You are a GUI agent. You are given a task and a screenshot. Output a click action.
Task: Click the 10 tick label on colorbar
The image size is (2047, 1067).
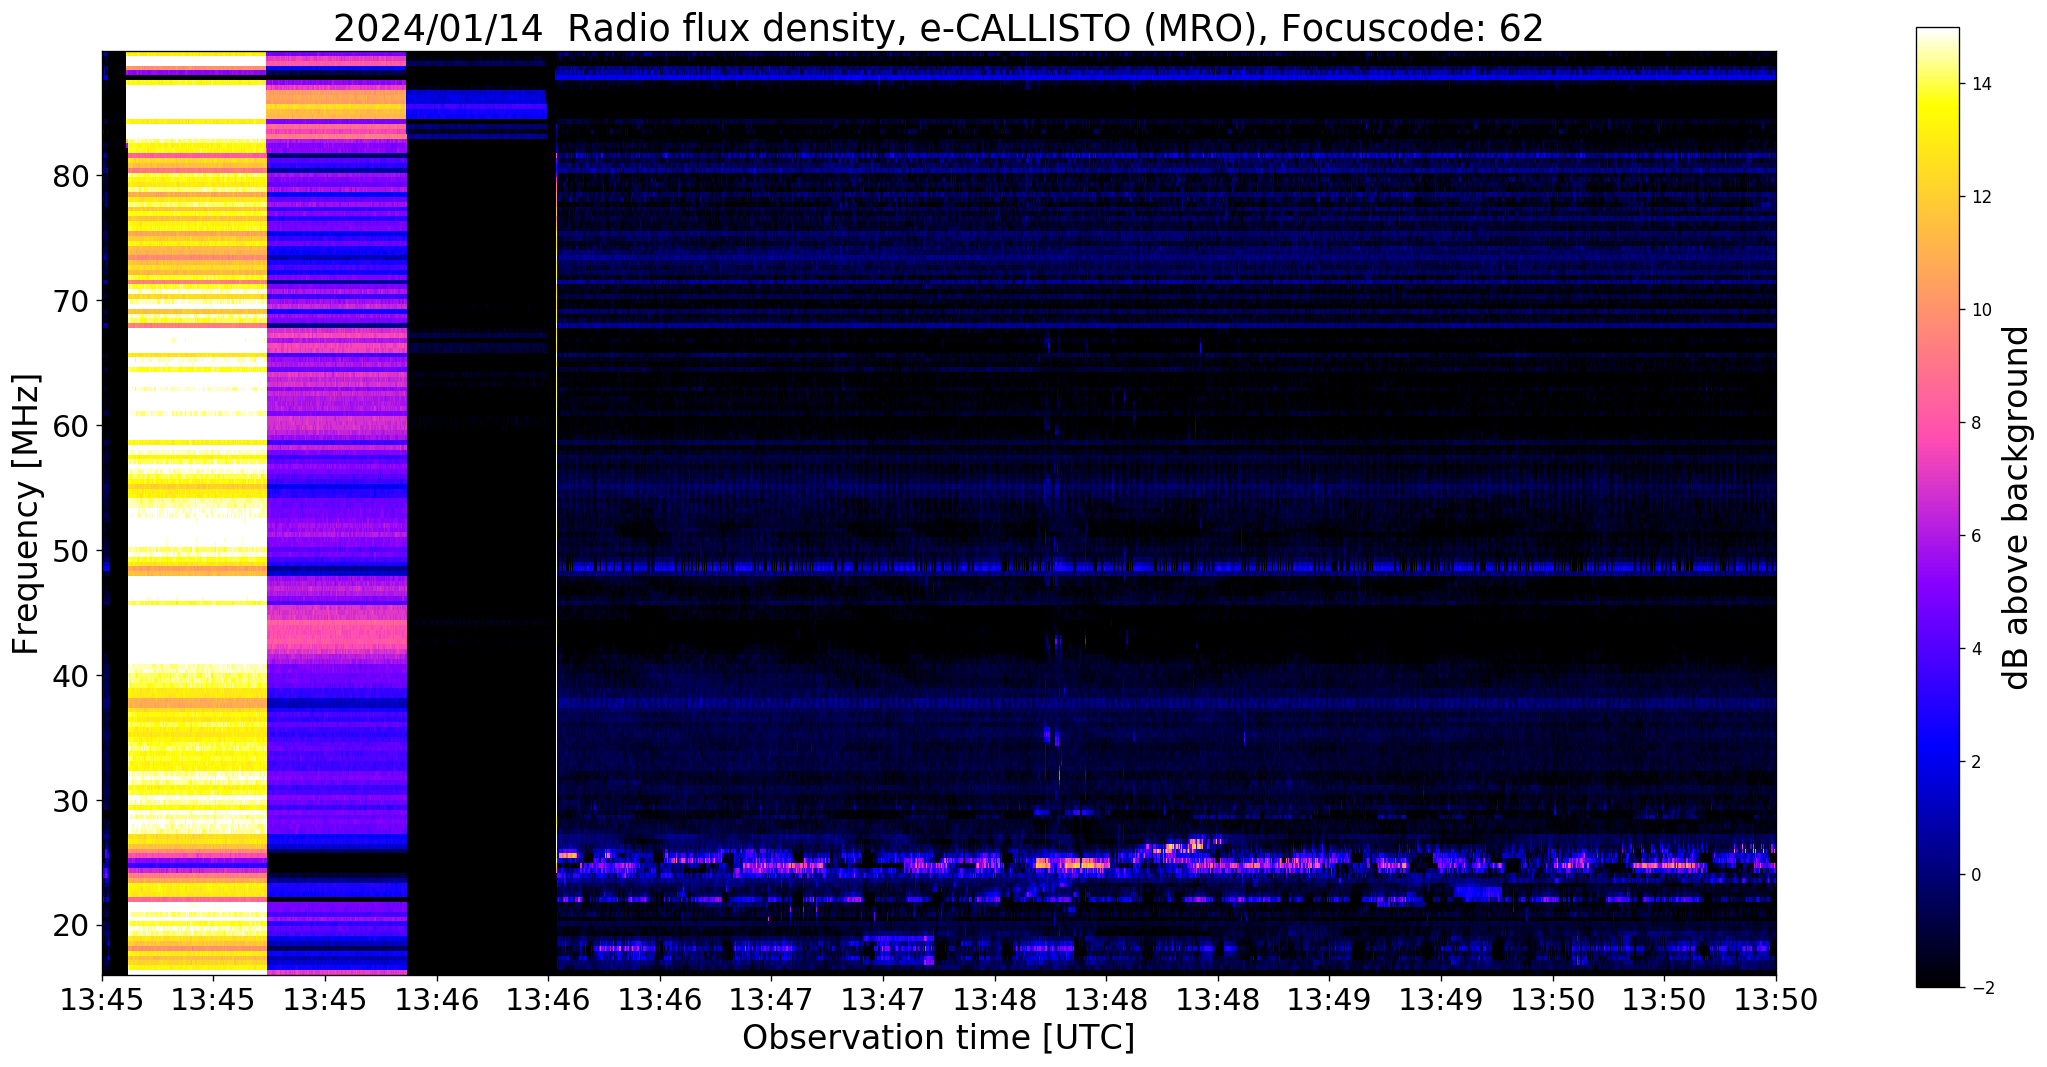1980,310
